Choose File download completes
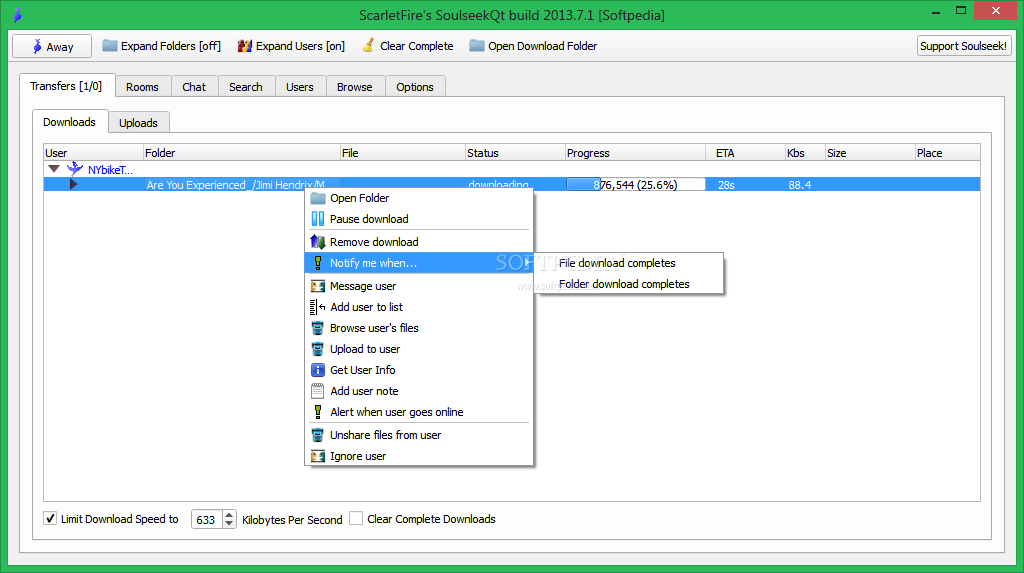The width and height of the screenshot is (1024, 573). click(629, 263)
